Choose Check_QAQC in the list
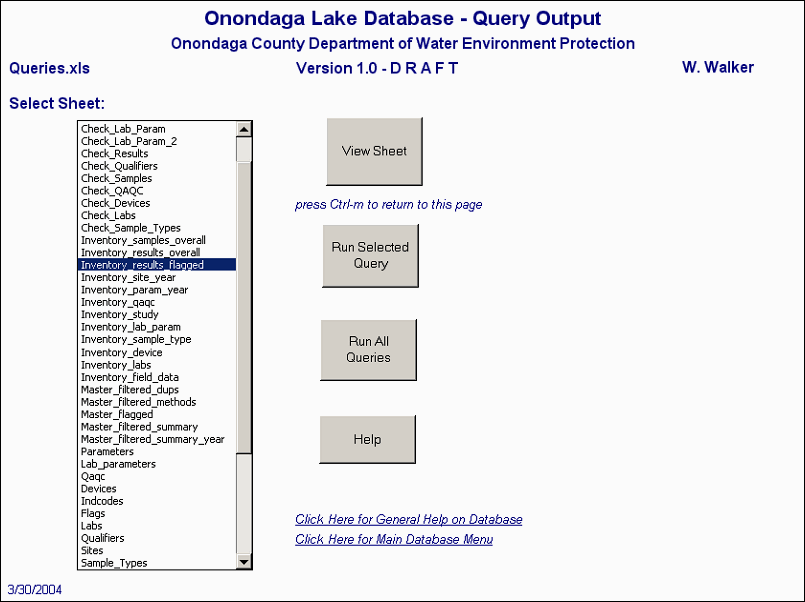The width and height of the screenshot is (805, 602). (x=157, y=190)
